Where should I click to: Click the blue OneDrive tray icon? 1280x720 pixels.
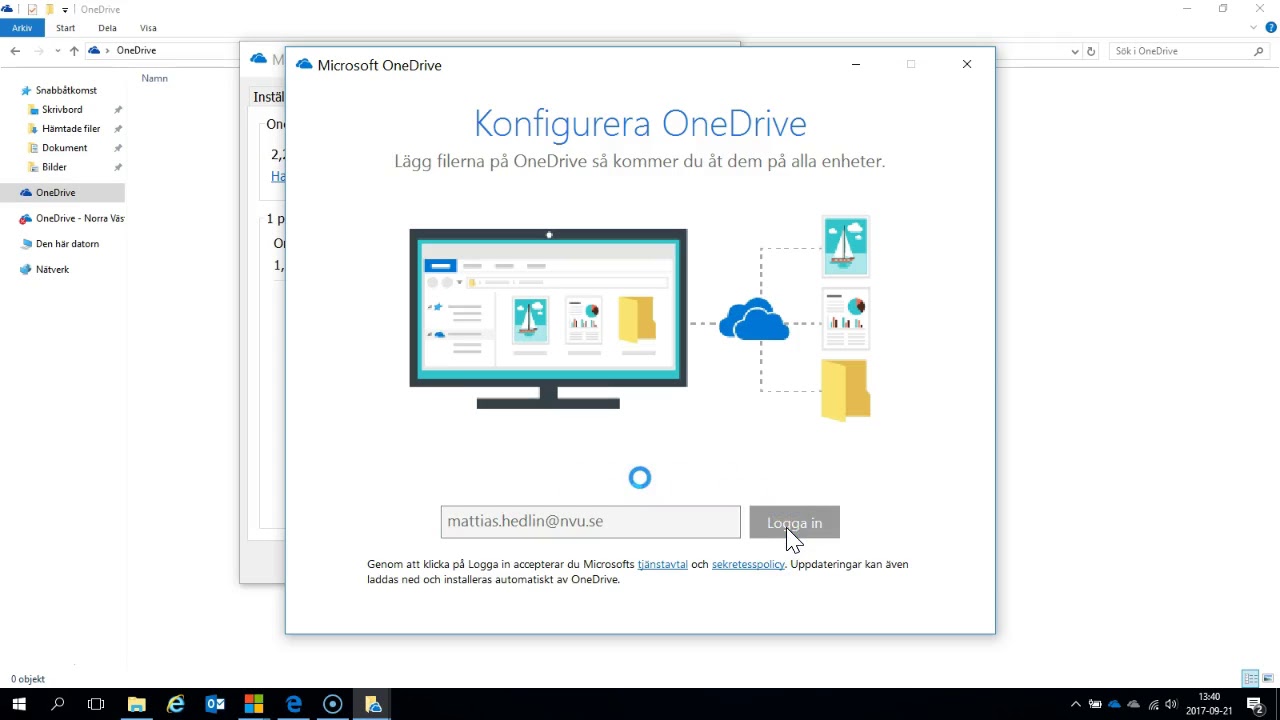[x=1114, y=704]
